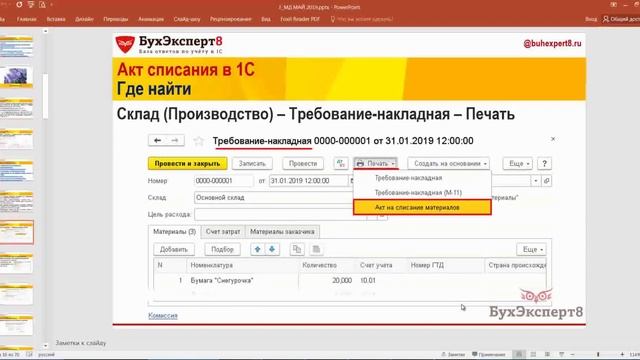Image resolution: width=640 pixels, height=360 pixels.
Task: Click the Redo icon in quick access toolbar
Action: 19,5
